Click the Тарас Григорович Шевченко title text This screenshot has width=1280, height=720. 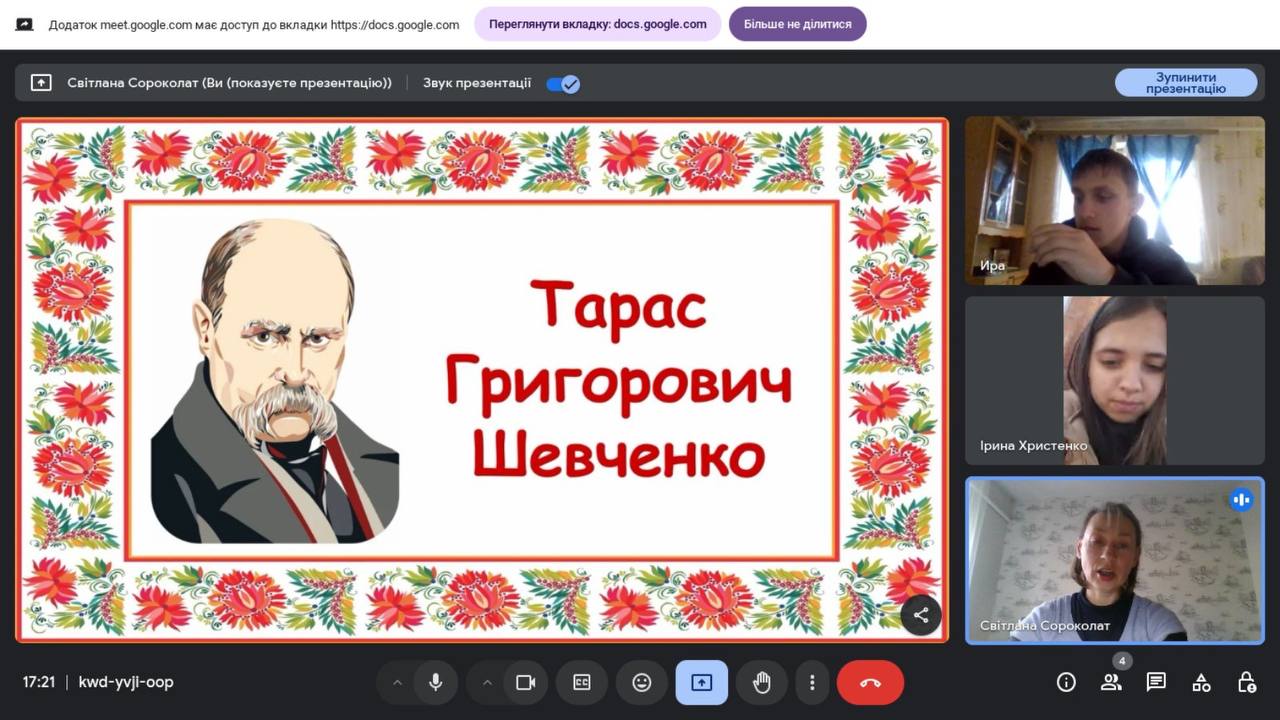point(618,380)
